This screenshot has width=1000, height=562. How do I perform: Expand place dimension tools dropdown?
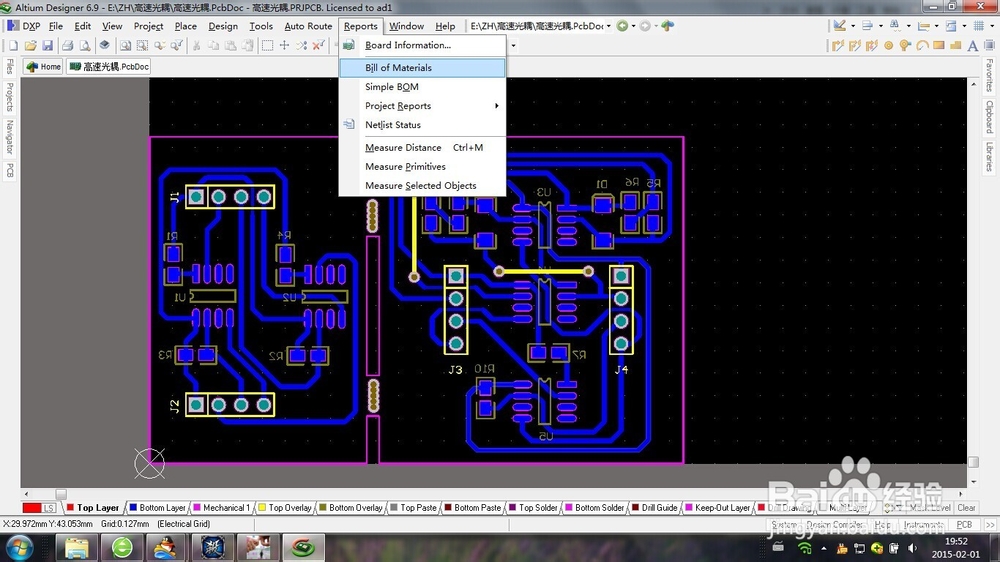click(936, 26)
